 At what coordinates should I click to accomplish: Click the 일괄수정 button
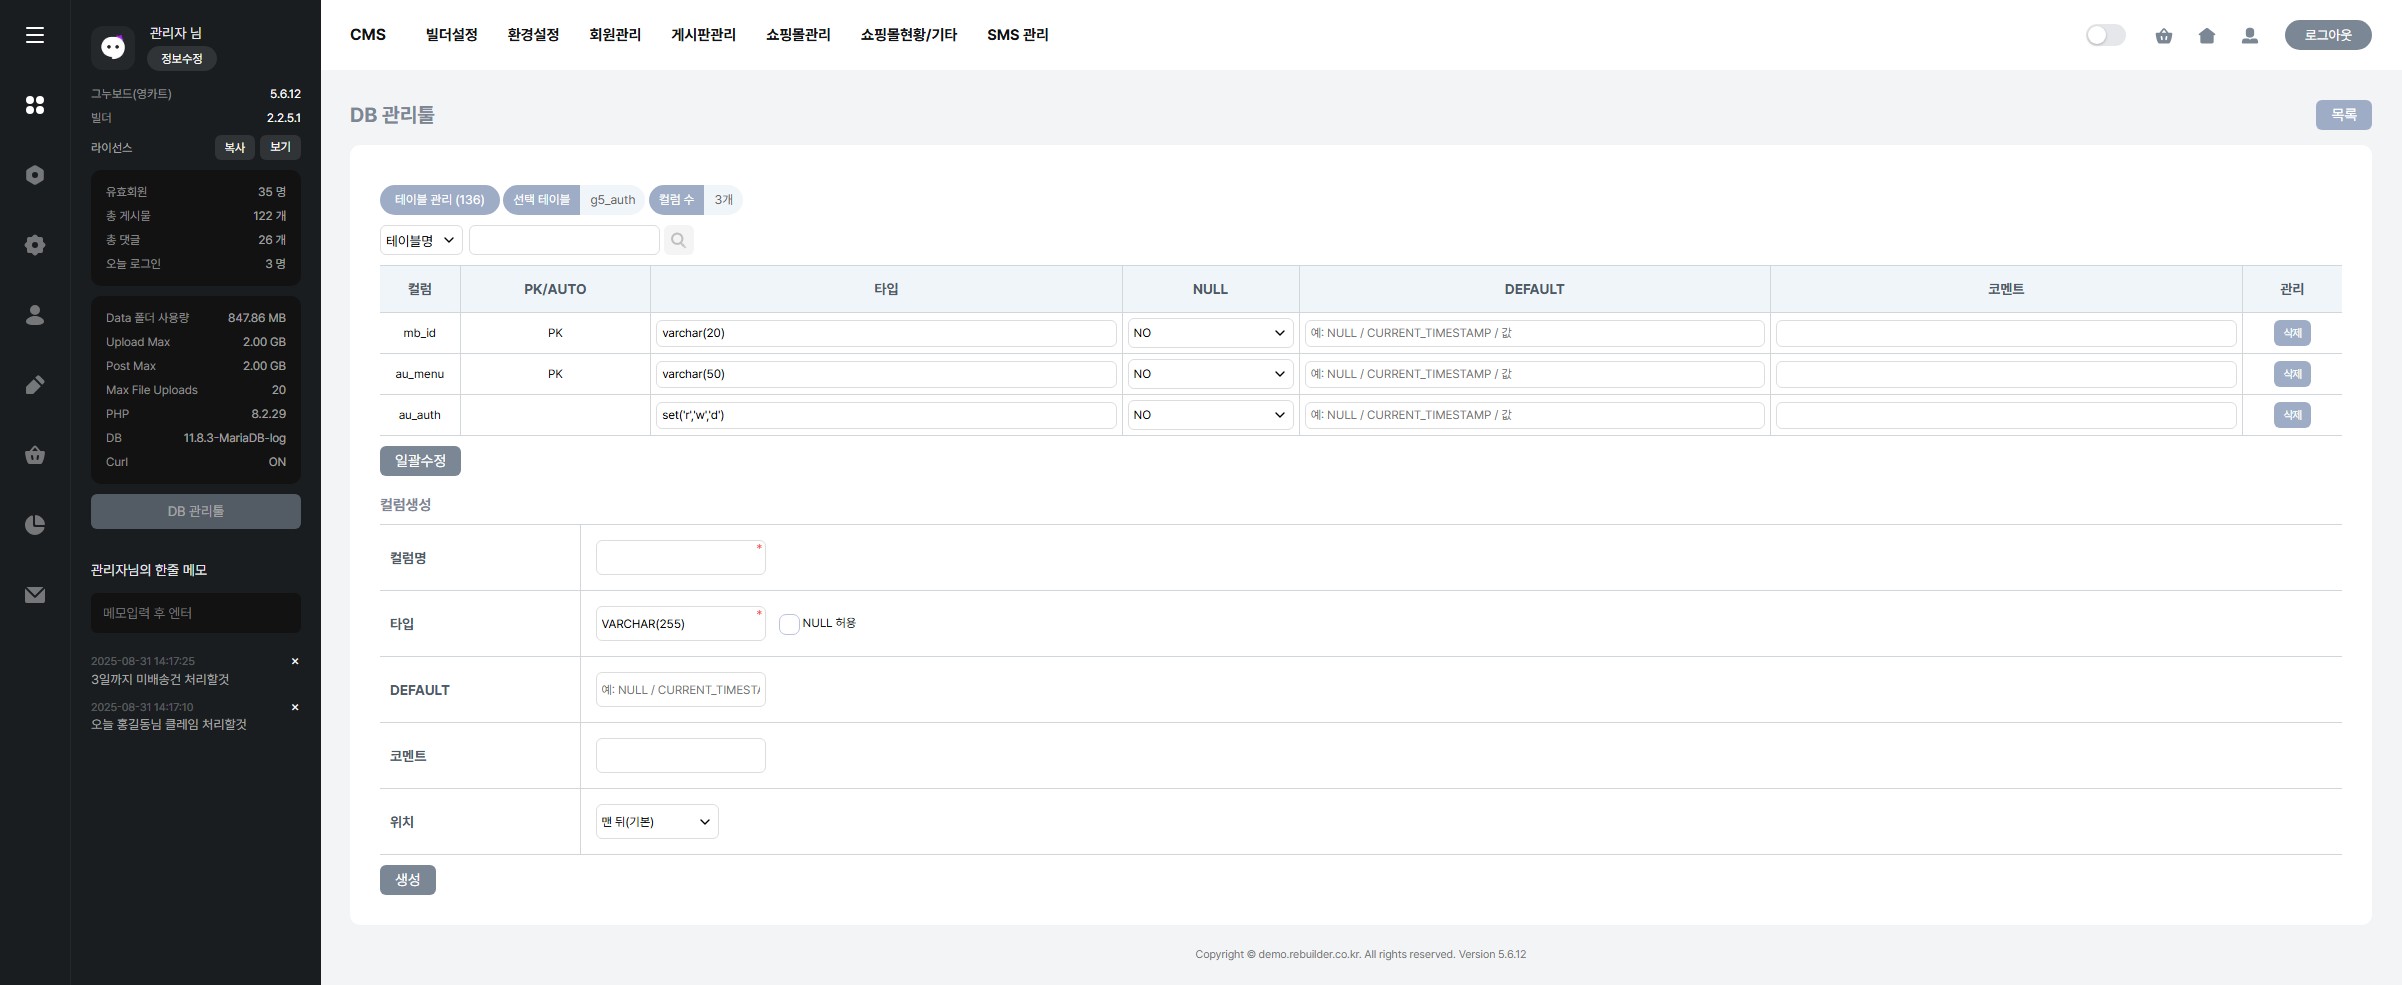(x=420, y=461)
